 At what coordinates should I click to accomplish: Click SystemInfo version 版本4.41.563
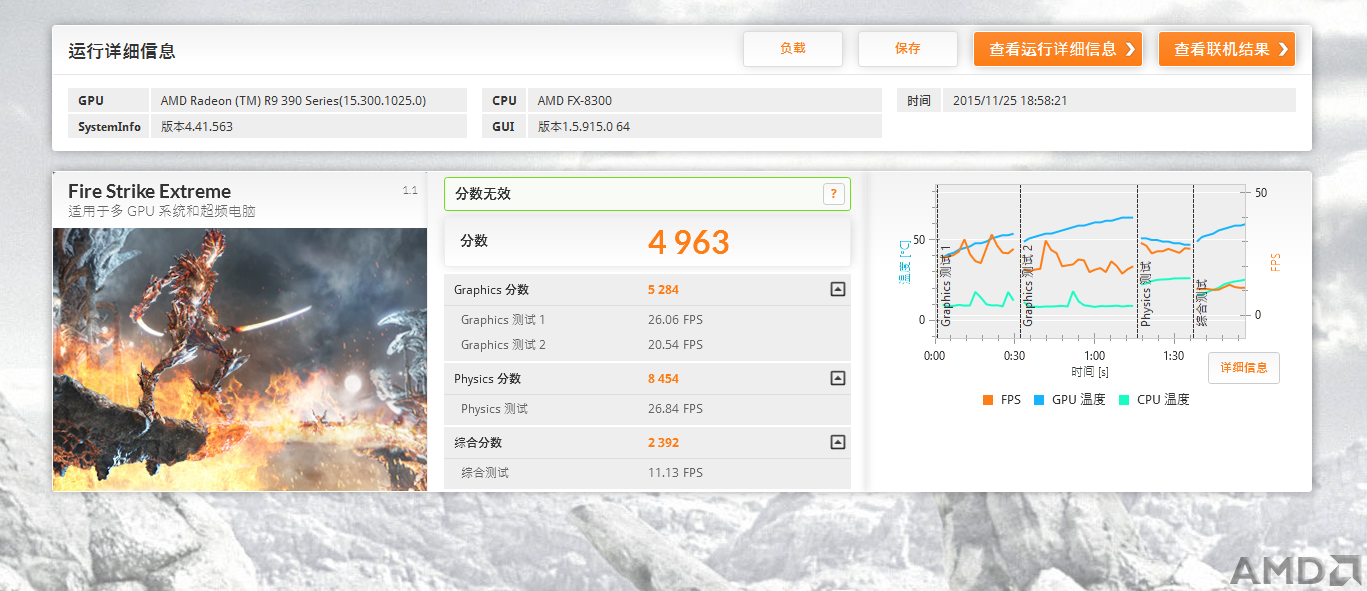click(196, 127)
